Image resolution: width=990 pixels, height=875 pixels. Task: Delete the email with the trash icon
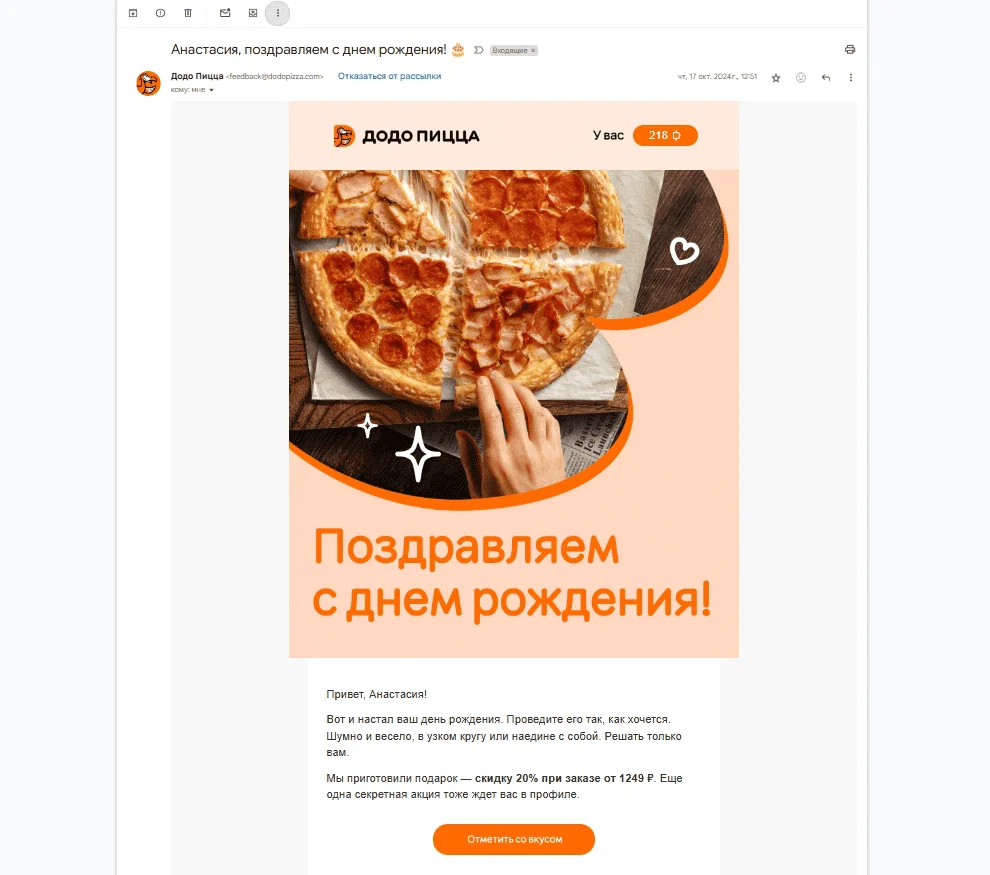[188, 13]
